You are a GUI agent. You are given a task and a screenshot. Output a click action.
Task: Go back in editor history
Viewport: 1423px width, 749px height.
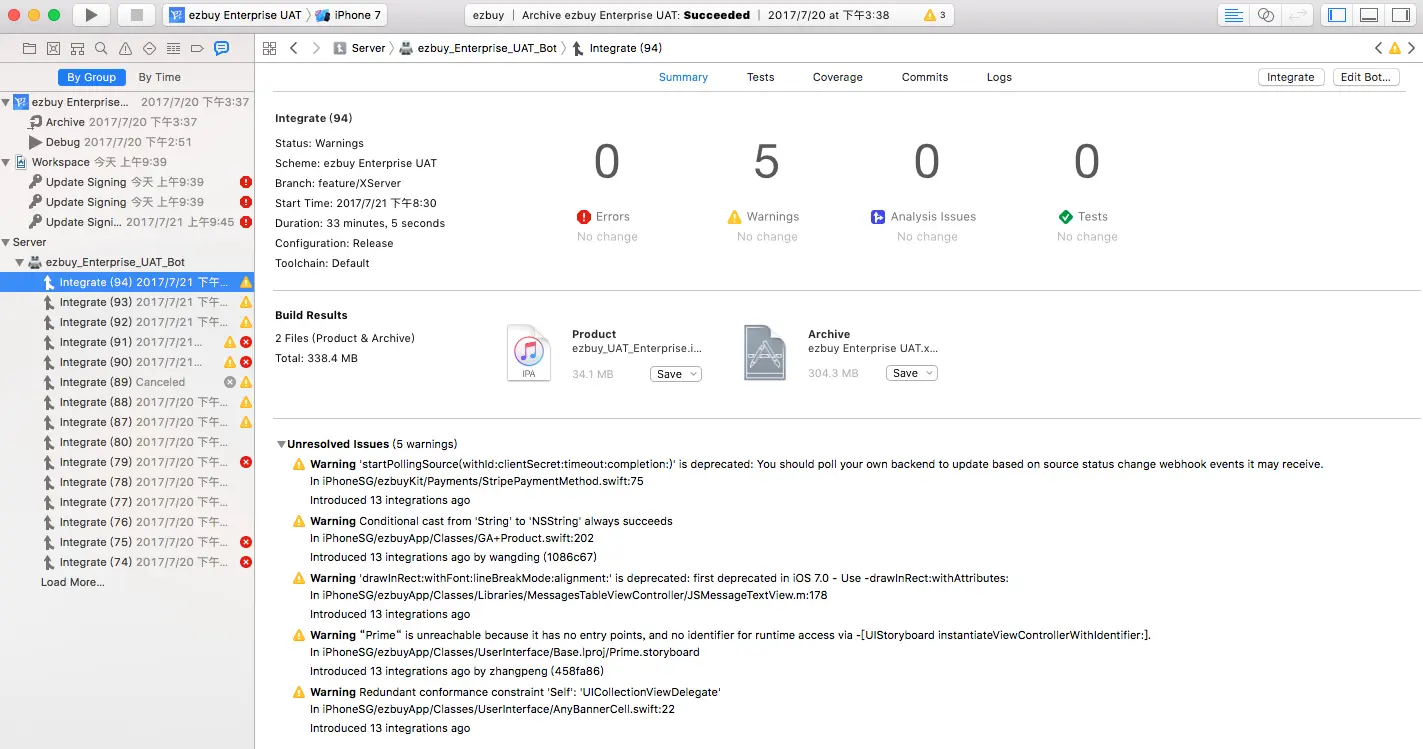pyautogui.click(x=293, y=48)
